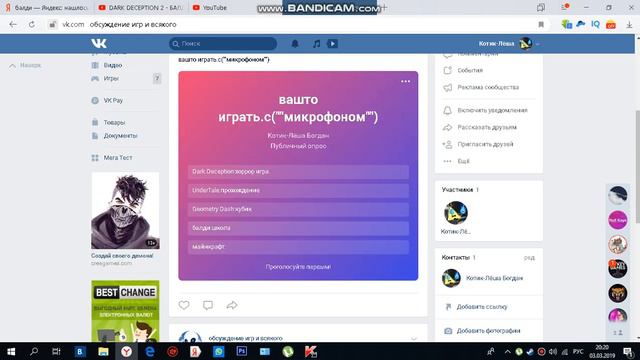This screenshot has width=640, height=360.
Task: Share the poll post with arrow icon
Action: point(232,305)
